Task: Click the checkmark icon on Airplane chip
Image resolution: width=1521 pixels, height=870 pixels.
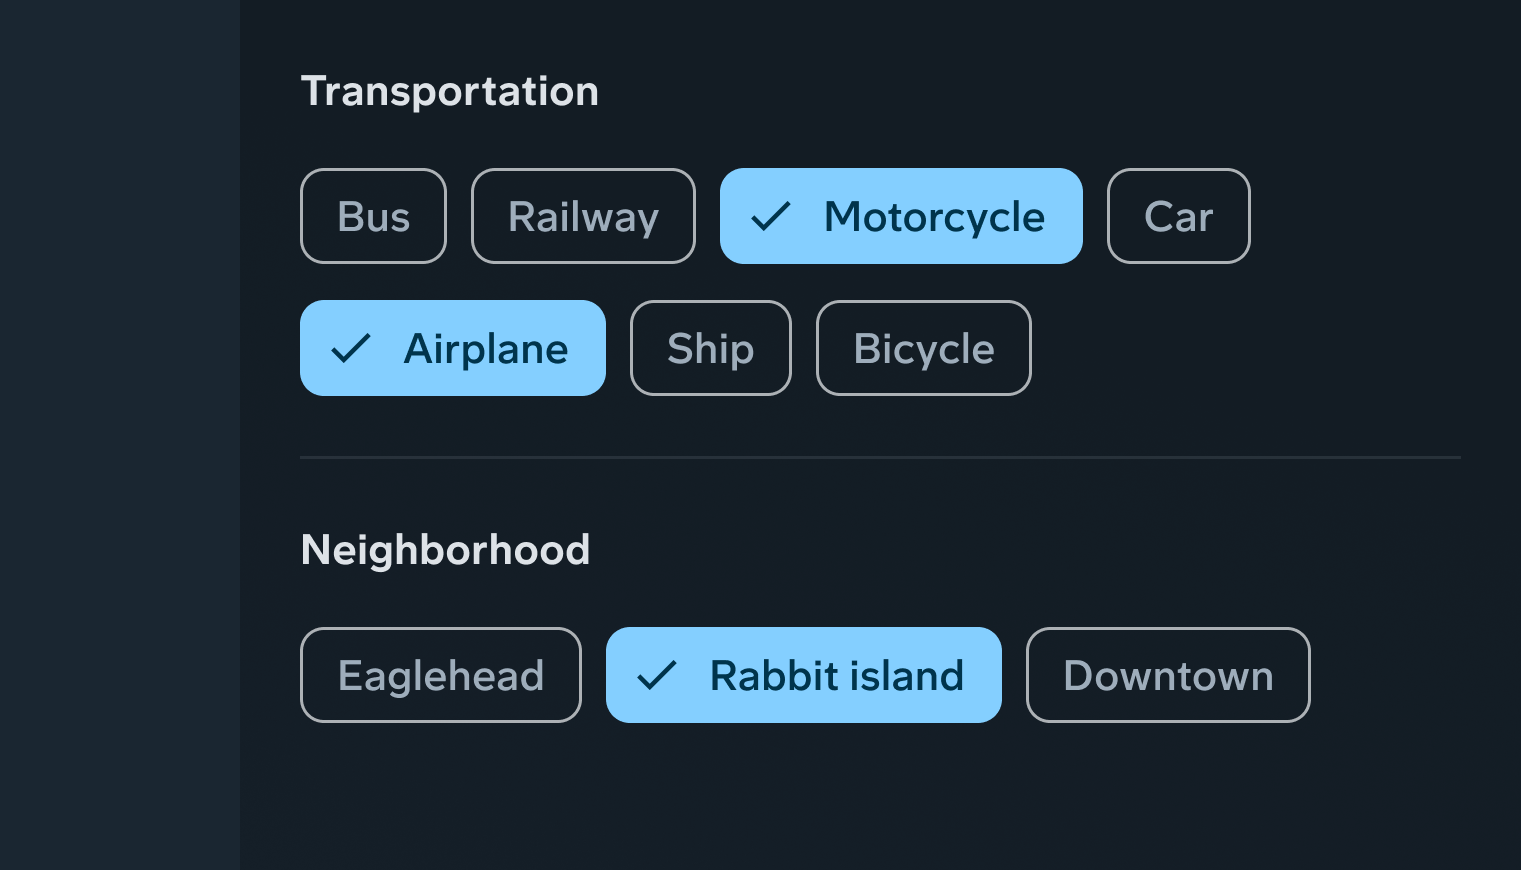Action: [351, 349]
